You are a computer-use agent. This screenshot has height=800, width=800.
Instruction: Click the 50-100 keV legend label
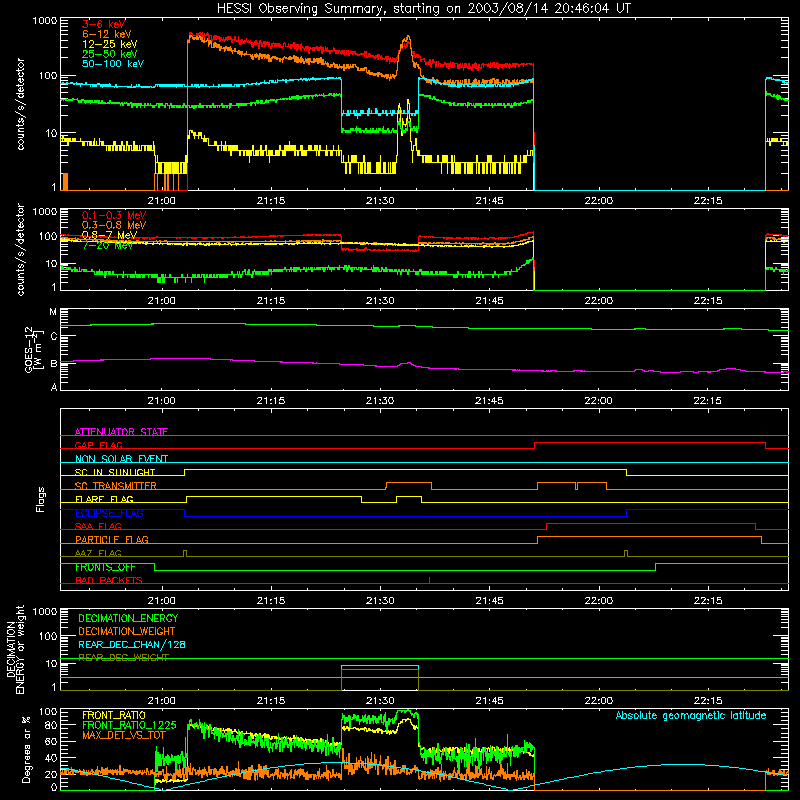pos(113,64)
